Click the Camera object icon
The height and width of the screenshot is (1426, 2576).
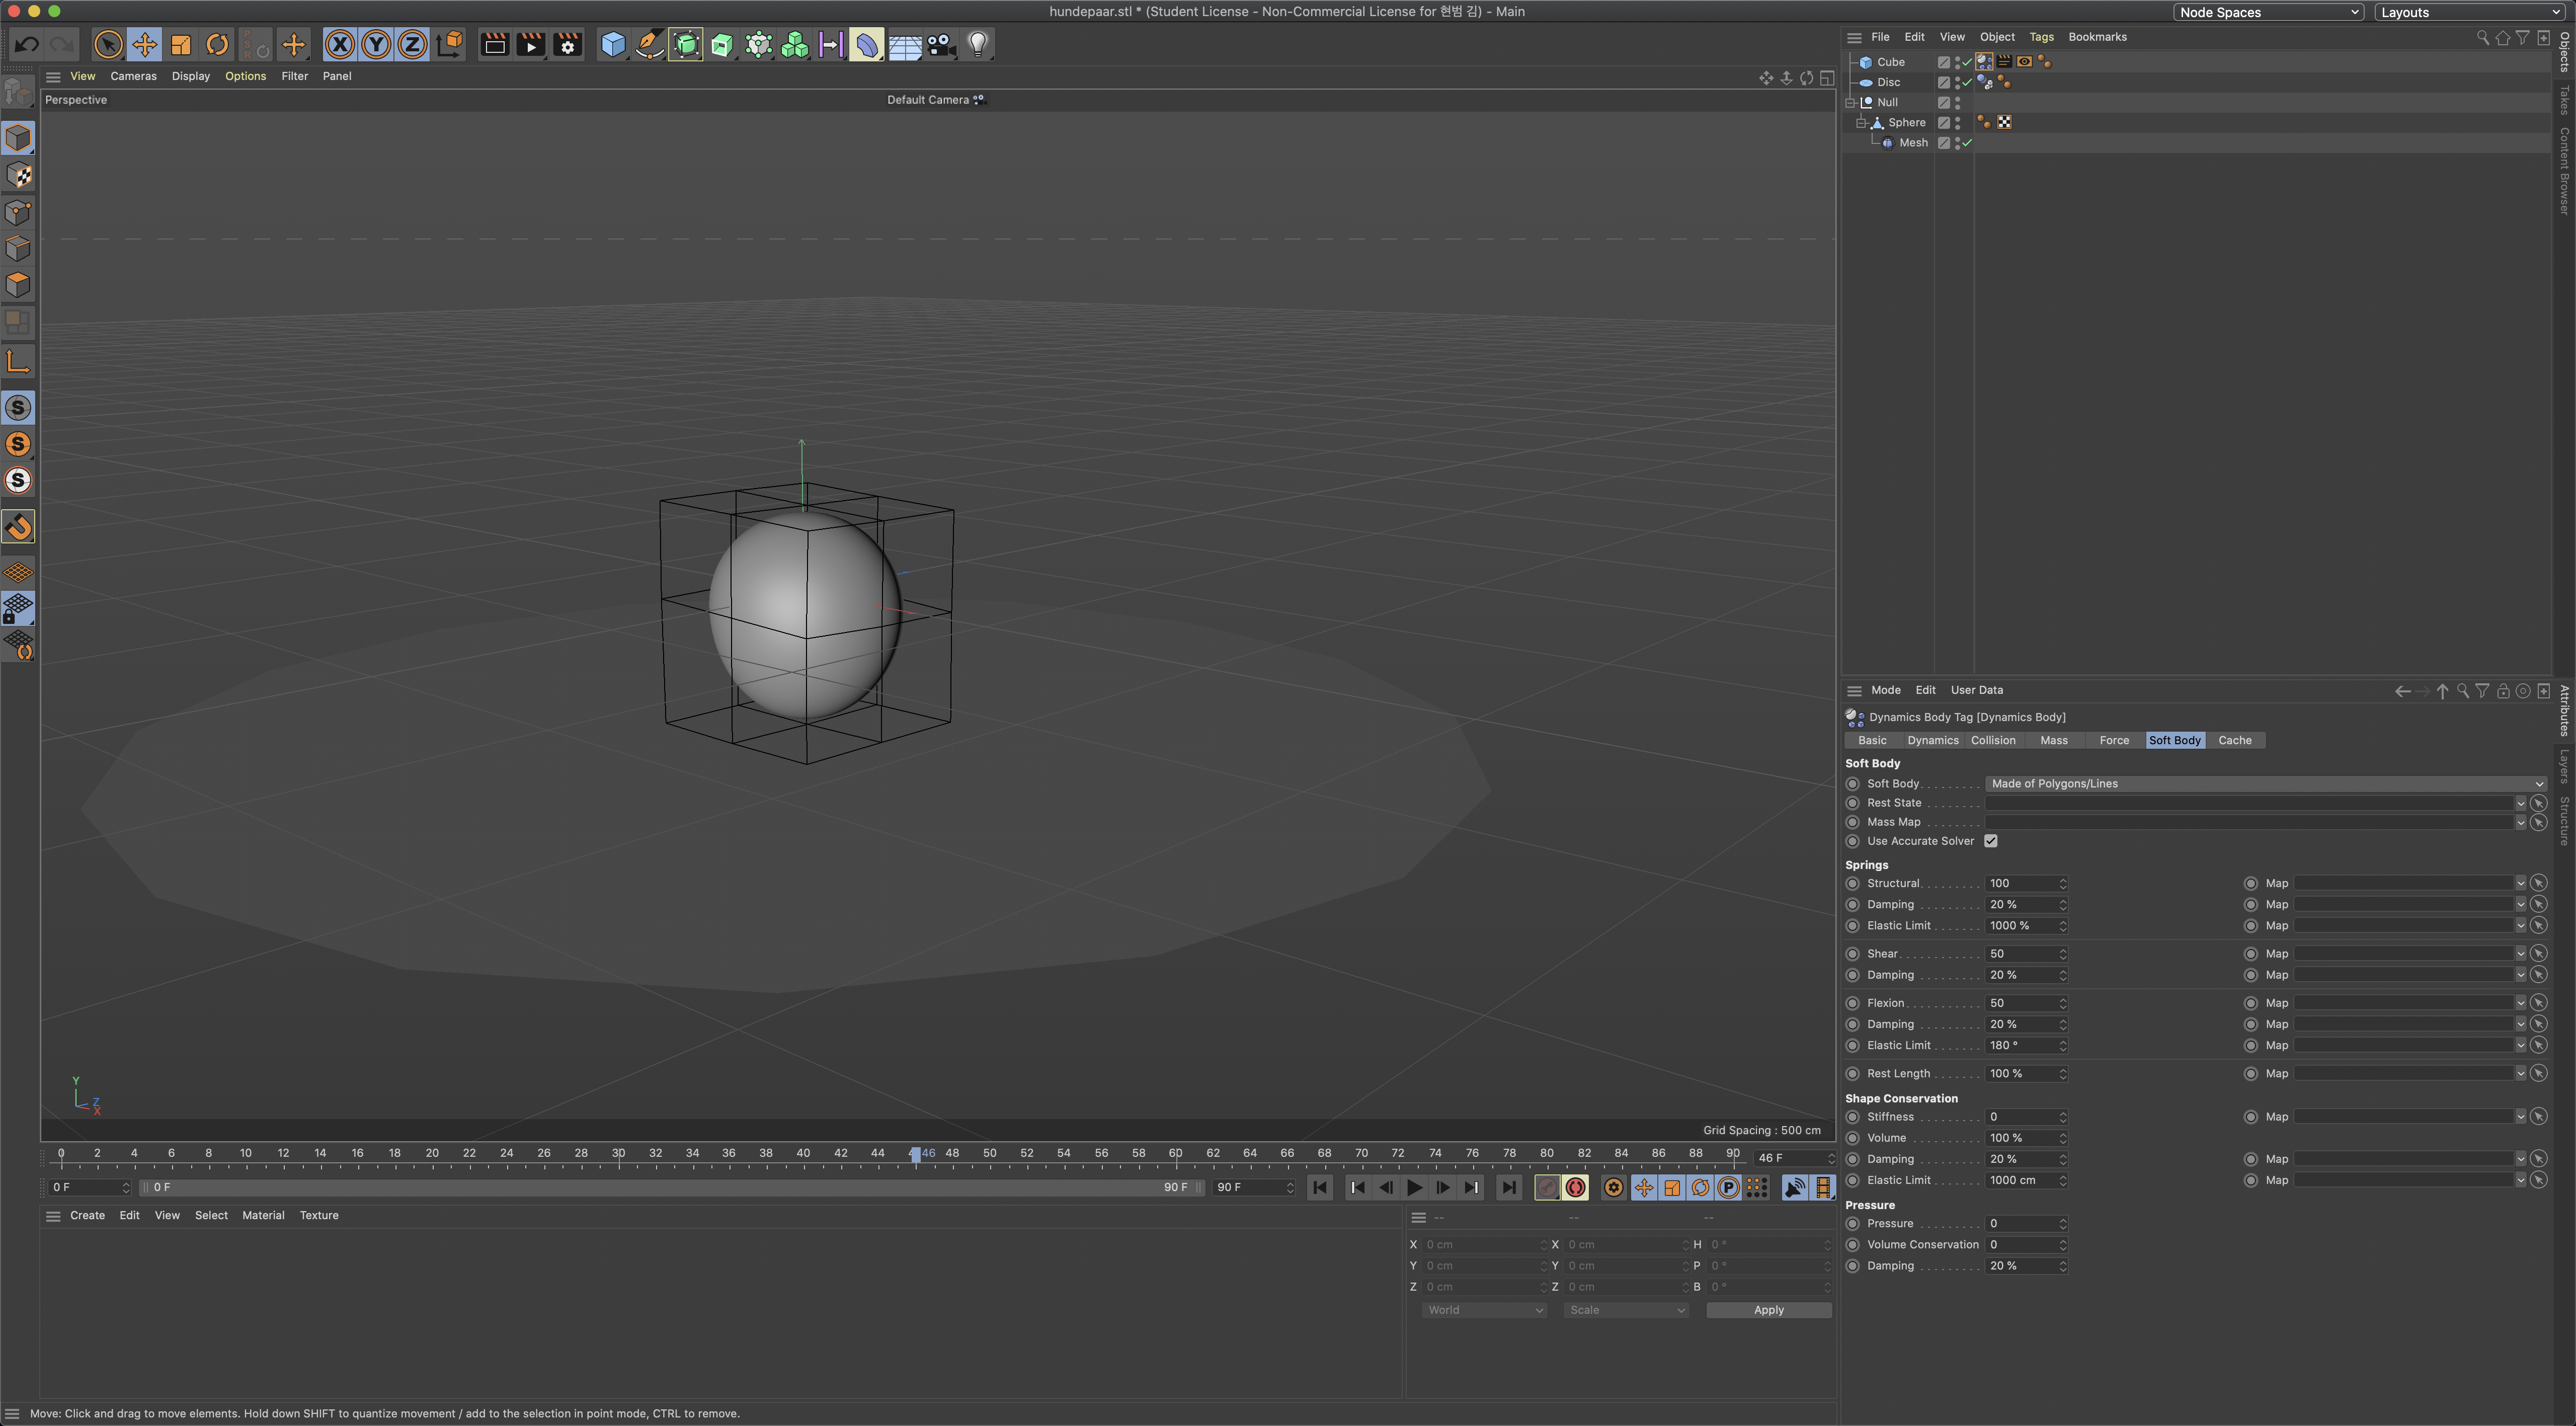point(941,44)
